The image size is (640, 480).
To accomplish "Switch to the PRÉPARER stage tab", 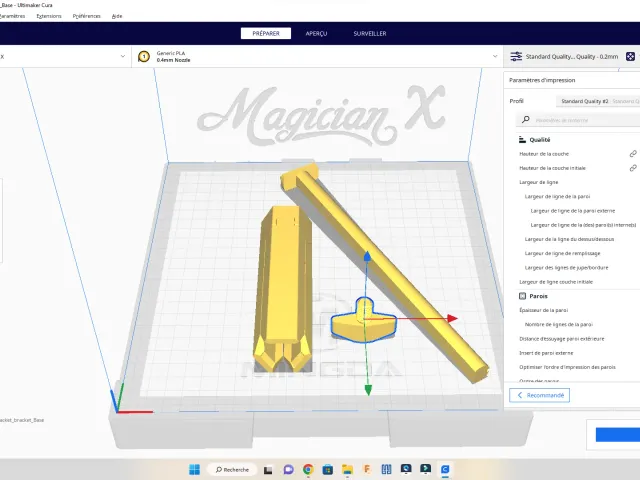I will point(266,33).
